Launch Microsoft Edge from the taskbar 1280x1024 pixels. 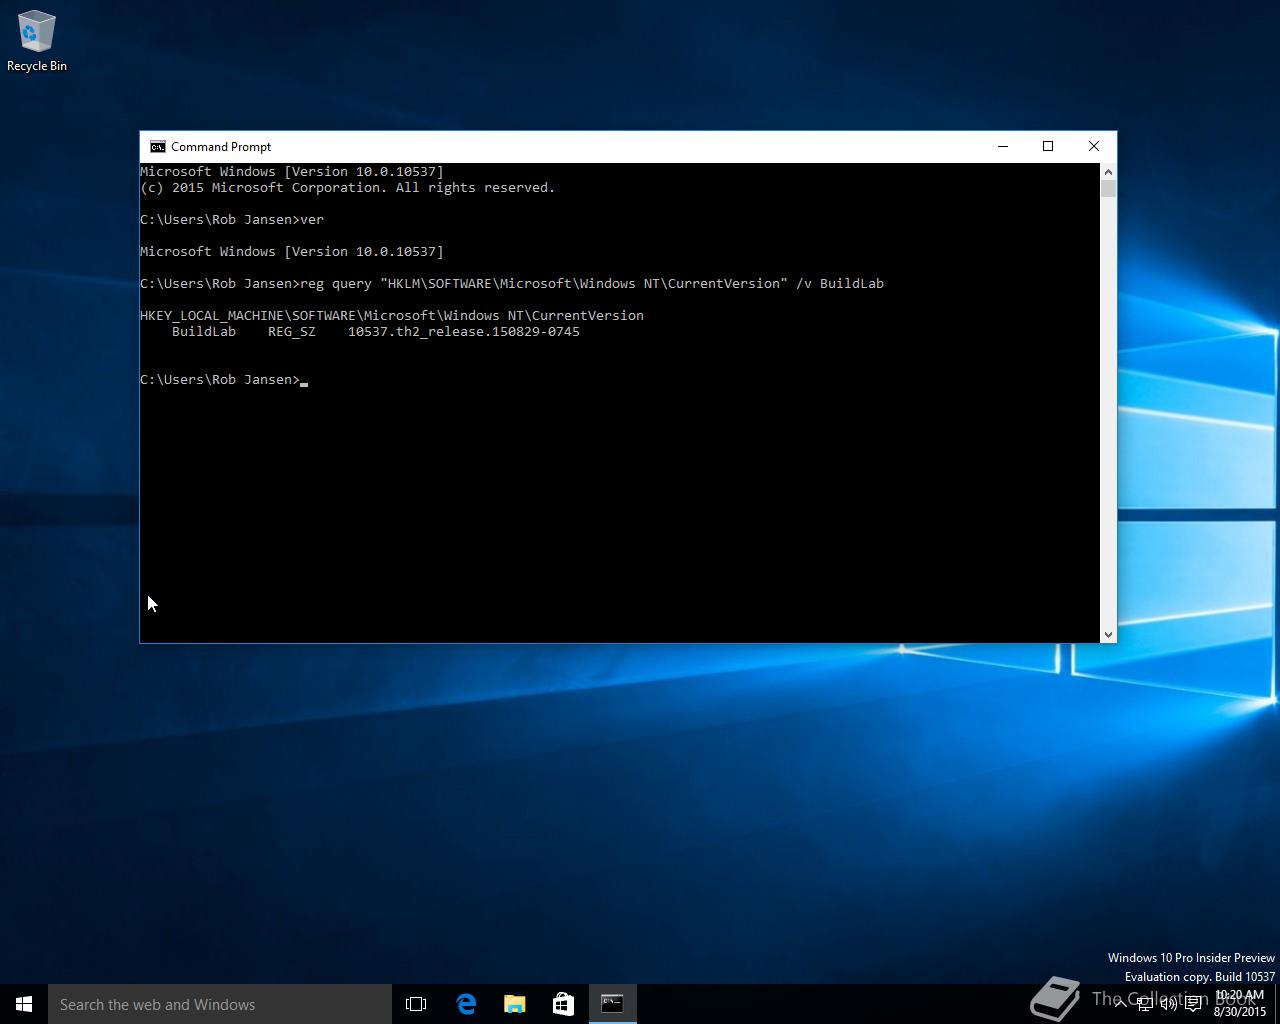(x=466, y=1004)
